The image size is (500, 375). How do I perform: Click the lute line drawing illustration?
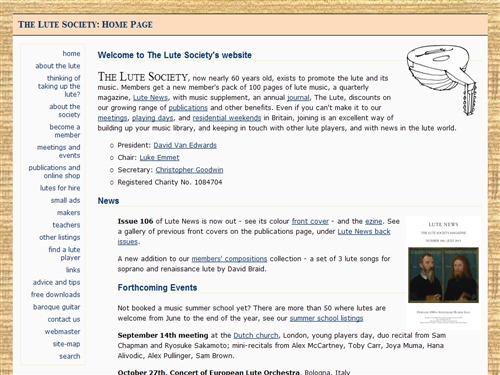click(441, 80)
